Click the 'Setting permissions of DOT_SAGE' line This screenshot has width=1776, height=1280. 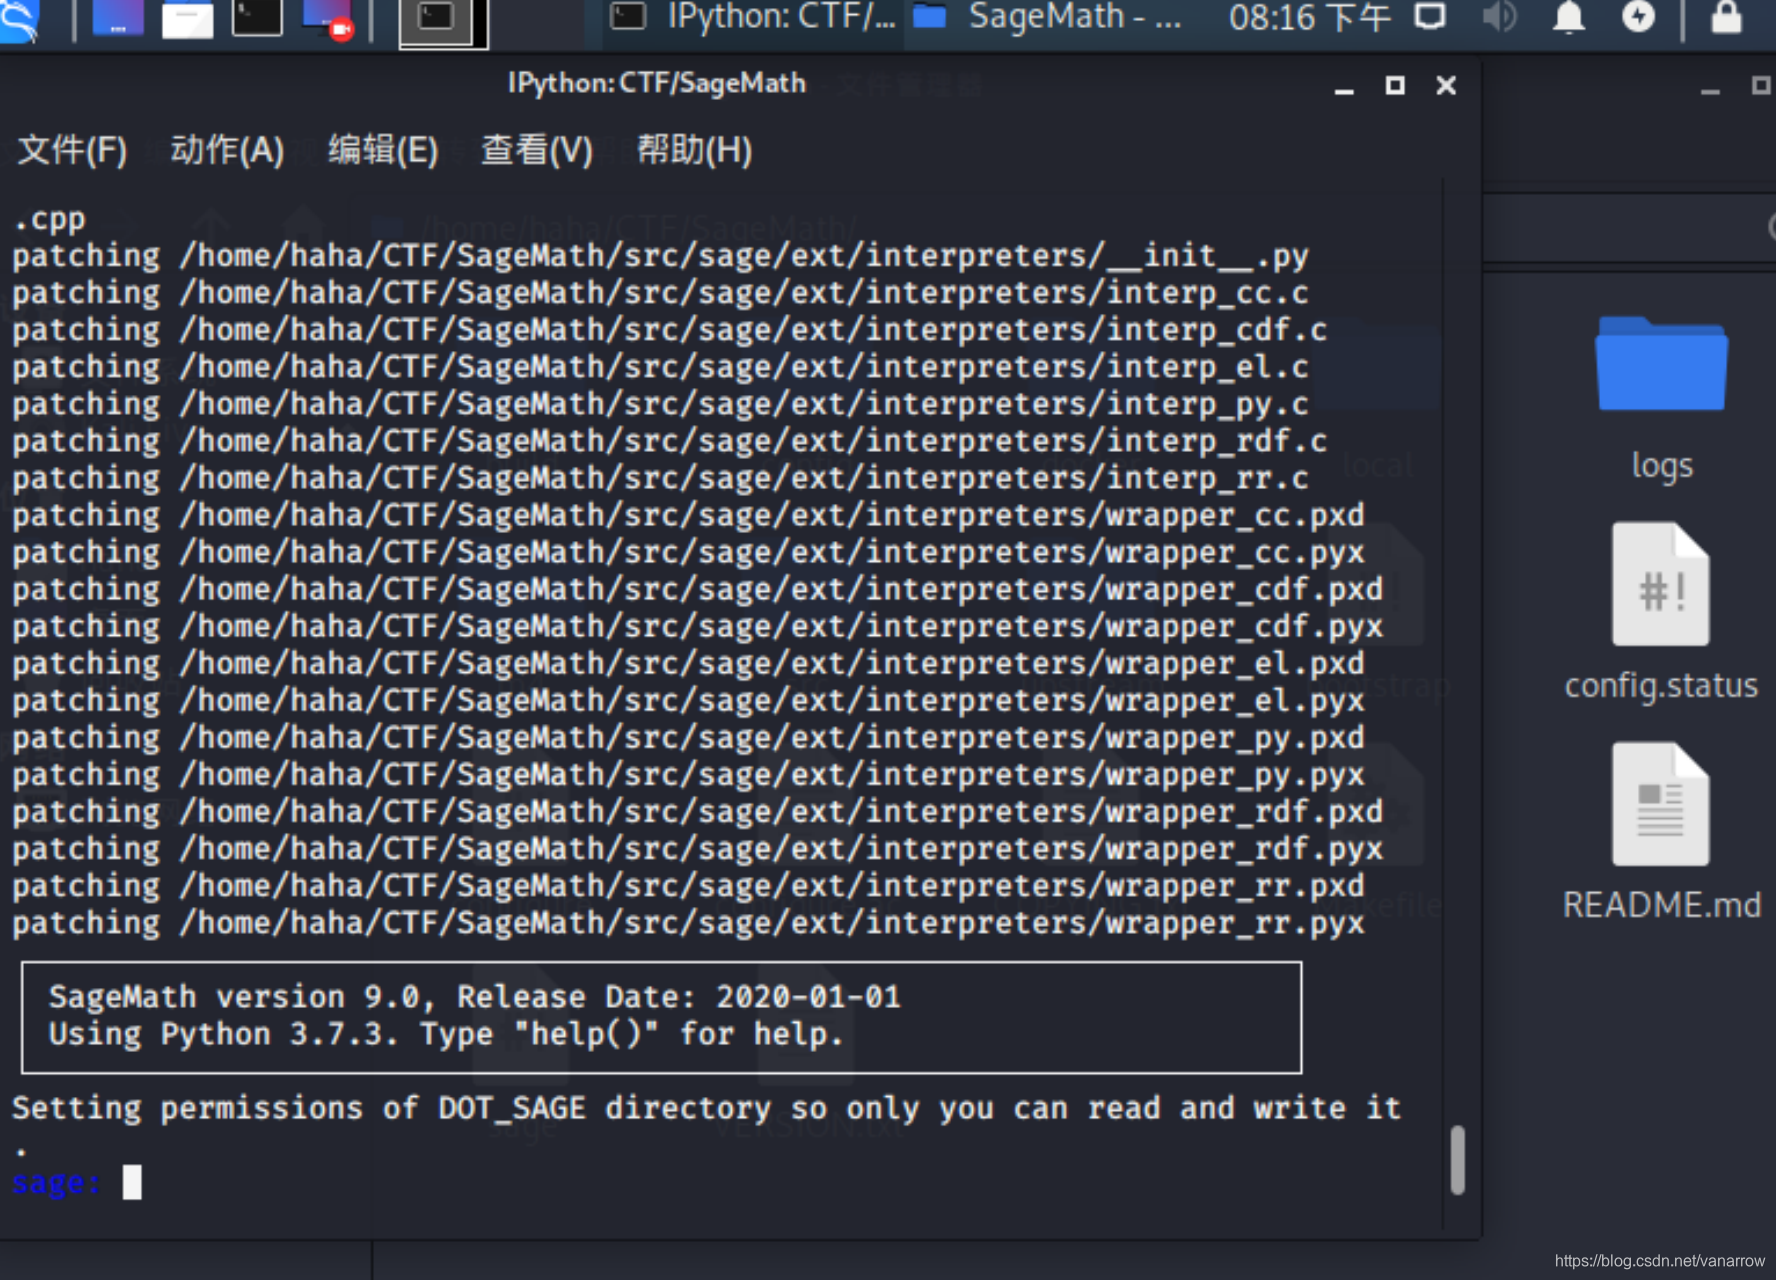click(707, 1108)
